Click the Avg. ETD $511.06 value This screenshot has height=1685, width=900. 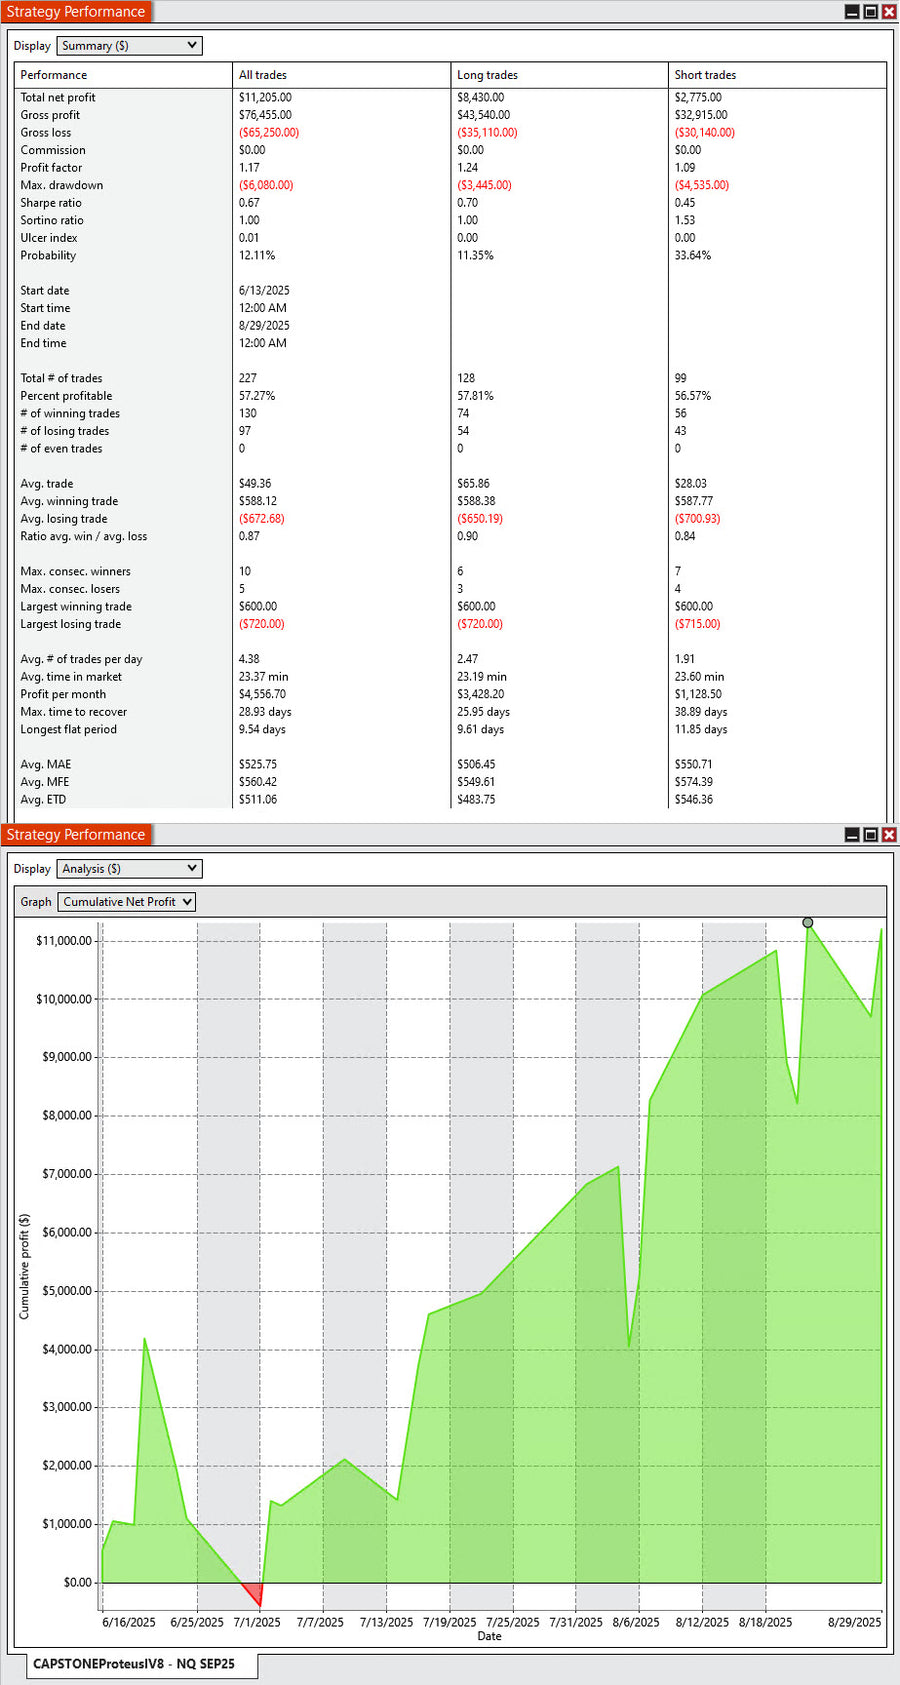258,800
